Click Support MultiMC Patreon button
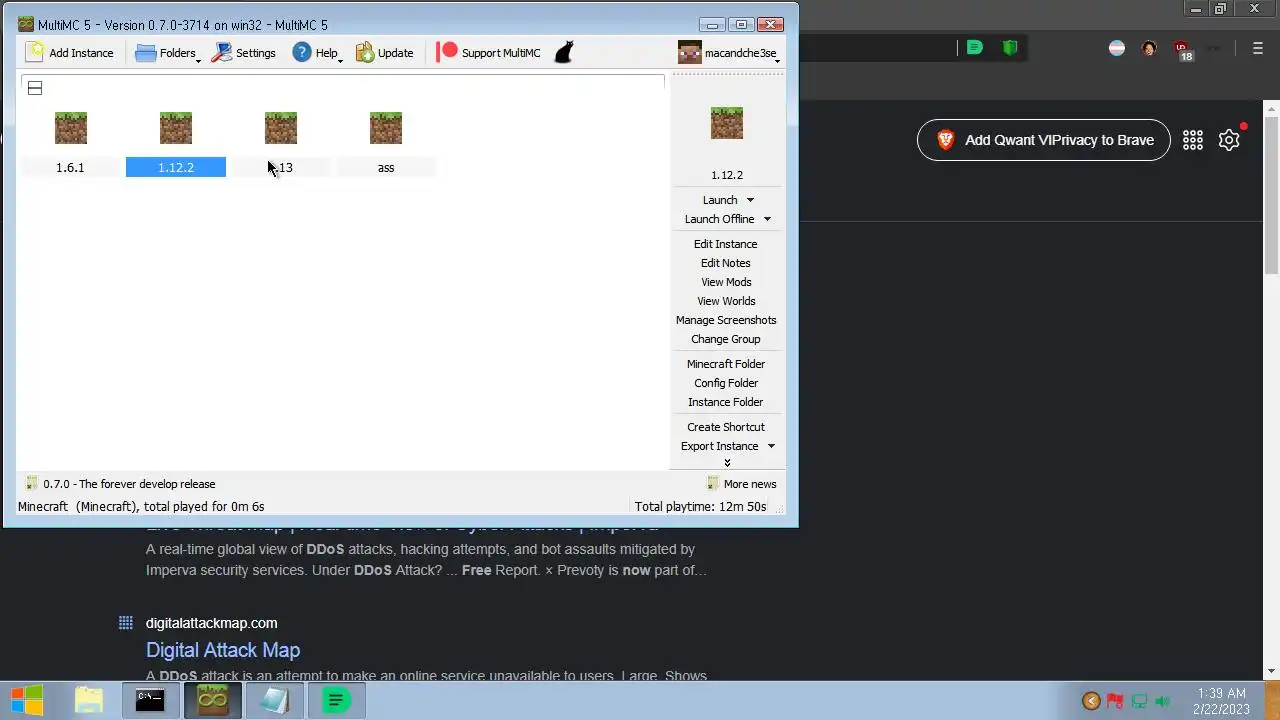 tap(489, 53)
